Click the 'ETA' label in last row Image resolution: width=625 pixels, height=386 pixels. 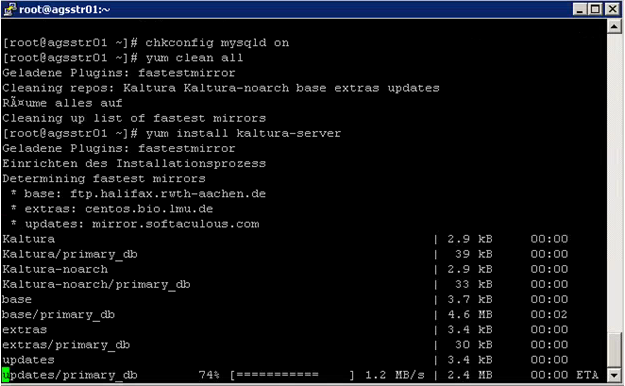tap(588, 375)
